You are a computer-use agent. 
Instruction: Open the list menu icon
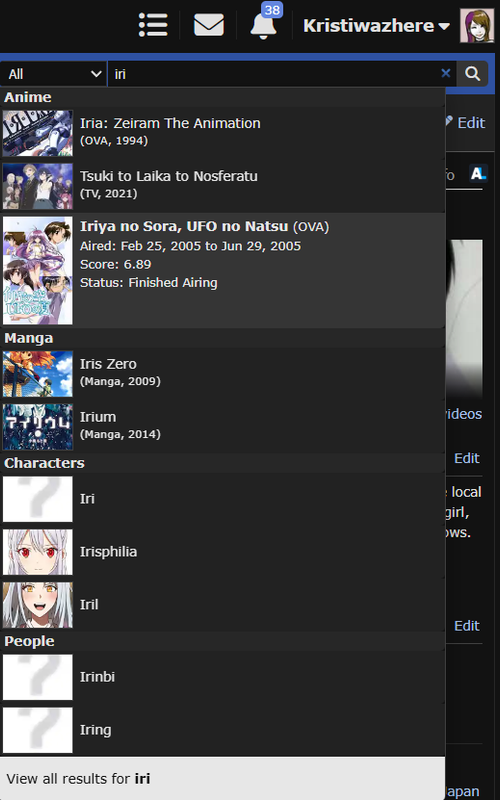153,24
